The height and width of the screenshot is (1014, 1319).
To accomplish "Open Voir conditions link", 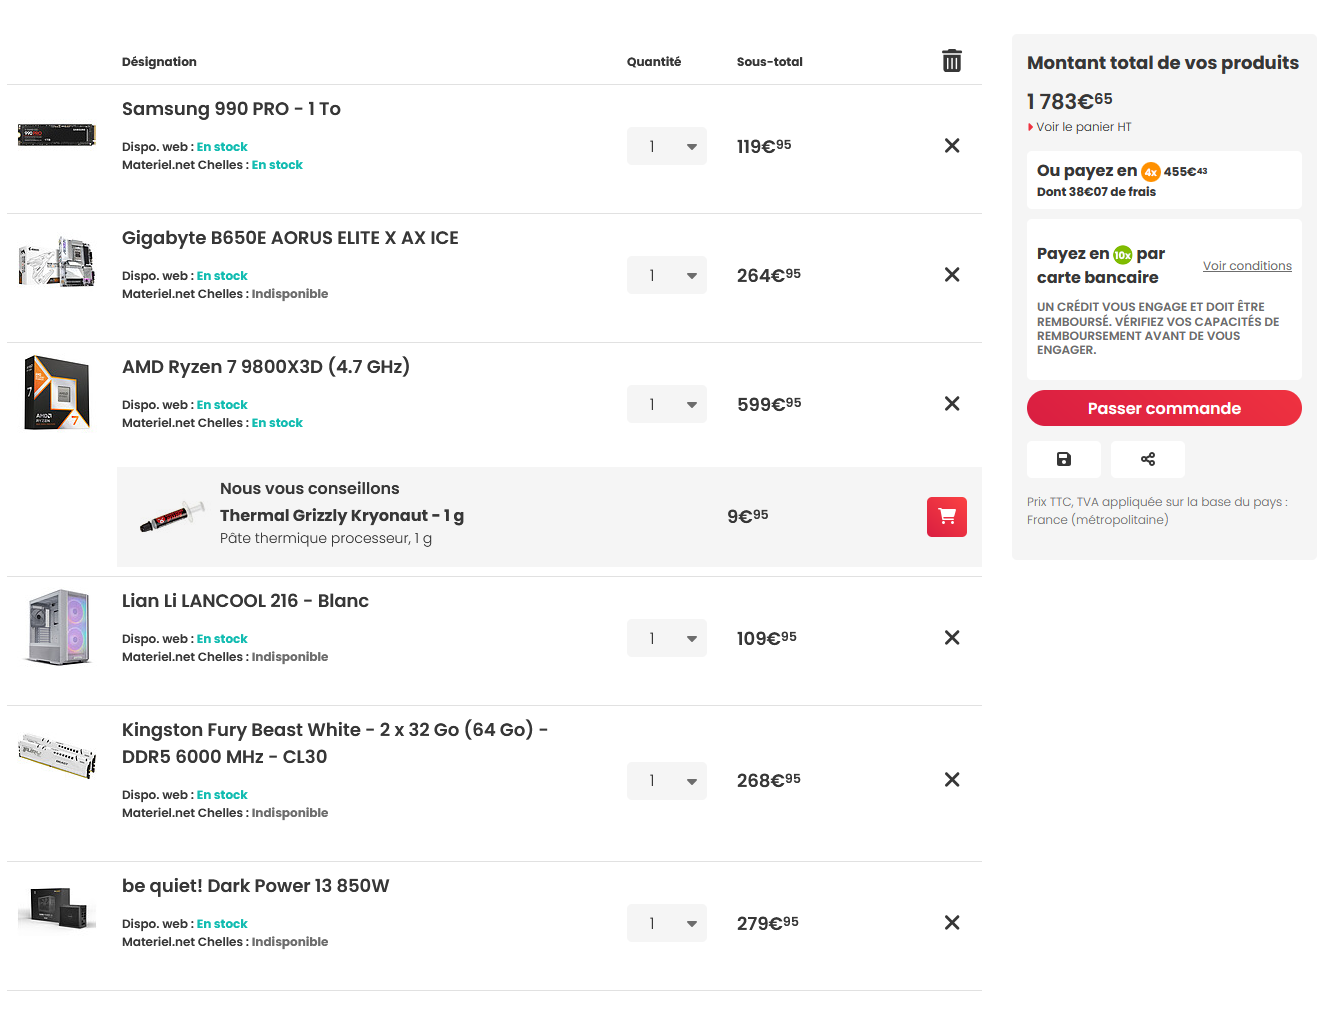I will 1247,266.
